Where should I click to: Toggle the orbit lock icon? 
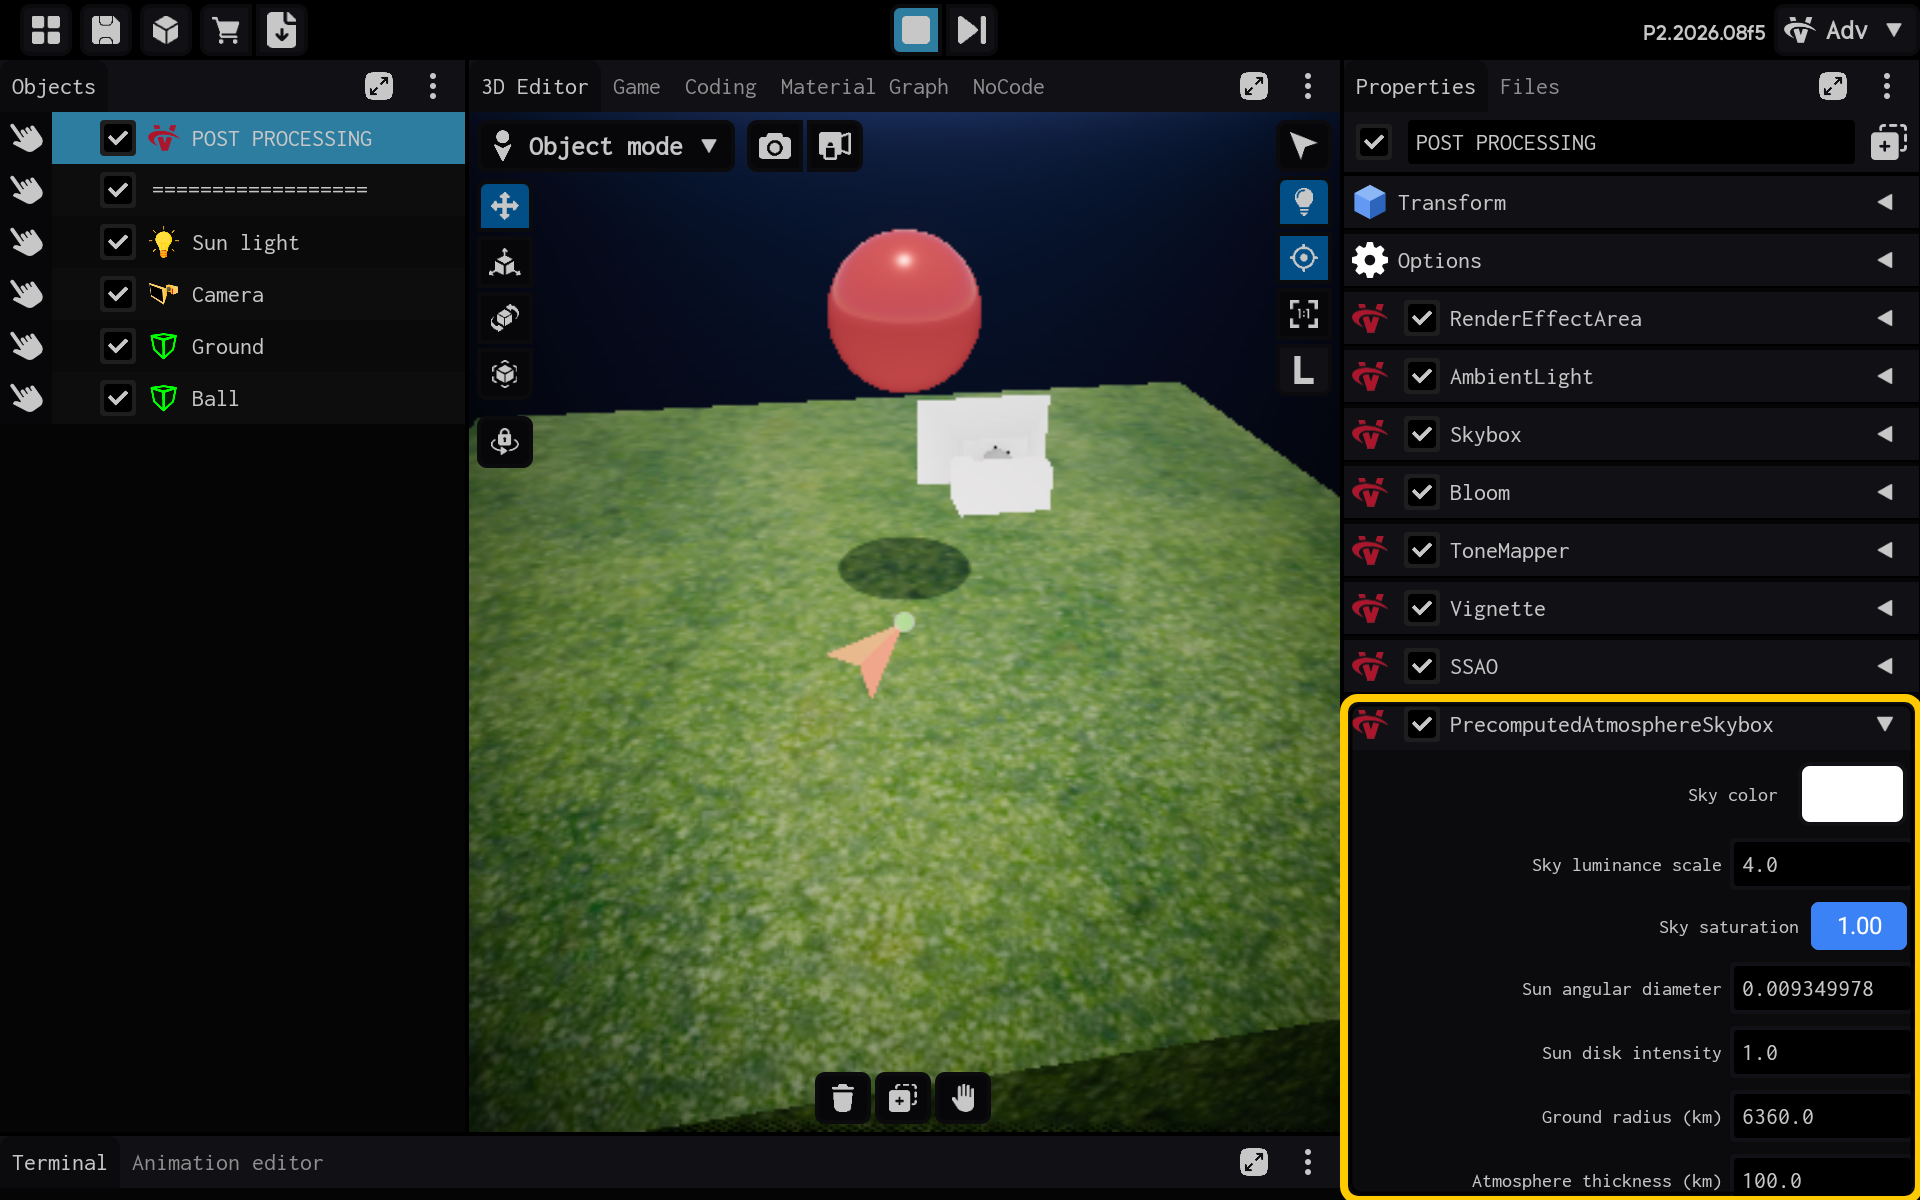(505, 442)
